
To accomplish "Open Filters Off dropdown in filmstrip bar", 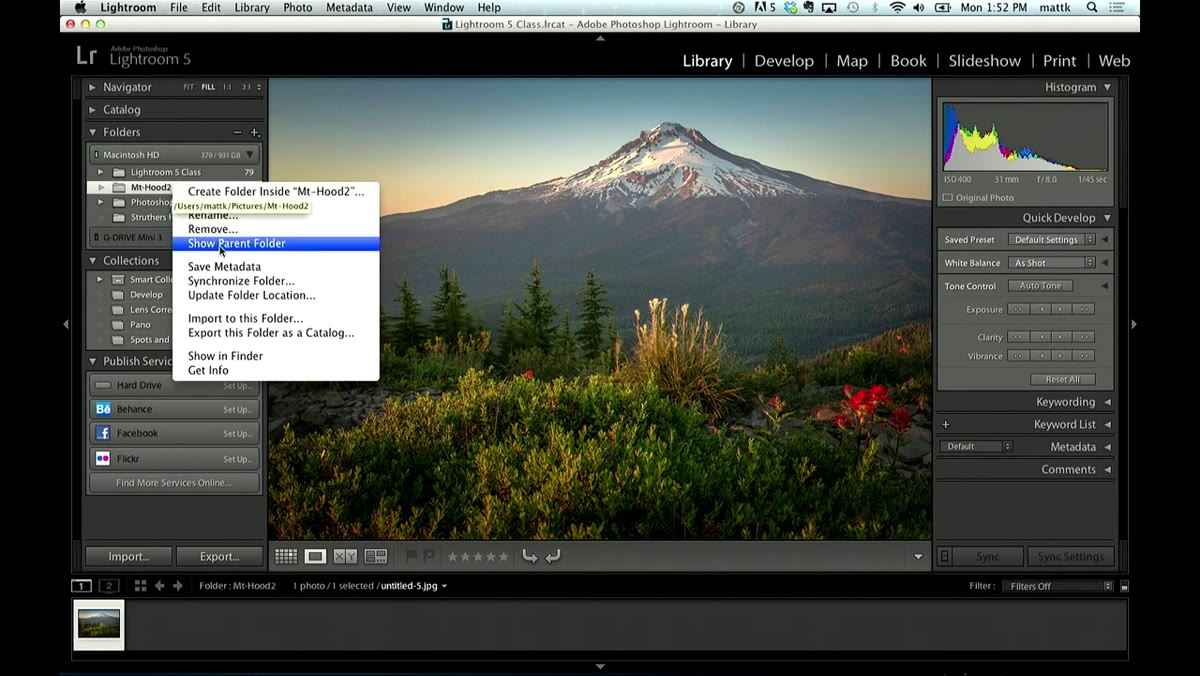I will (1058, 586).
